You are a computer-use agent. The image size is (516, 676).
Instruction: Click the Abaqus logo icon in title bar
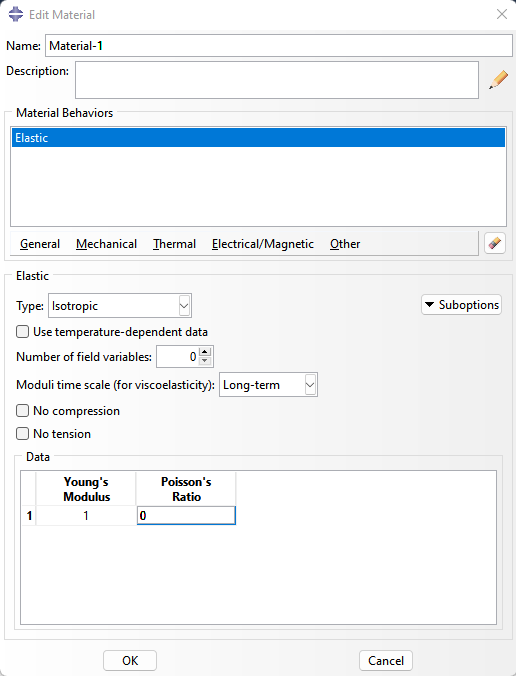click(16, 14)
